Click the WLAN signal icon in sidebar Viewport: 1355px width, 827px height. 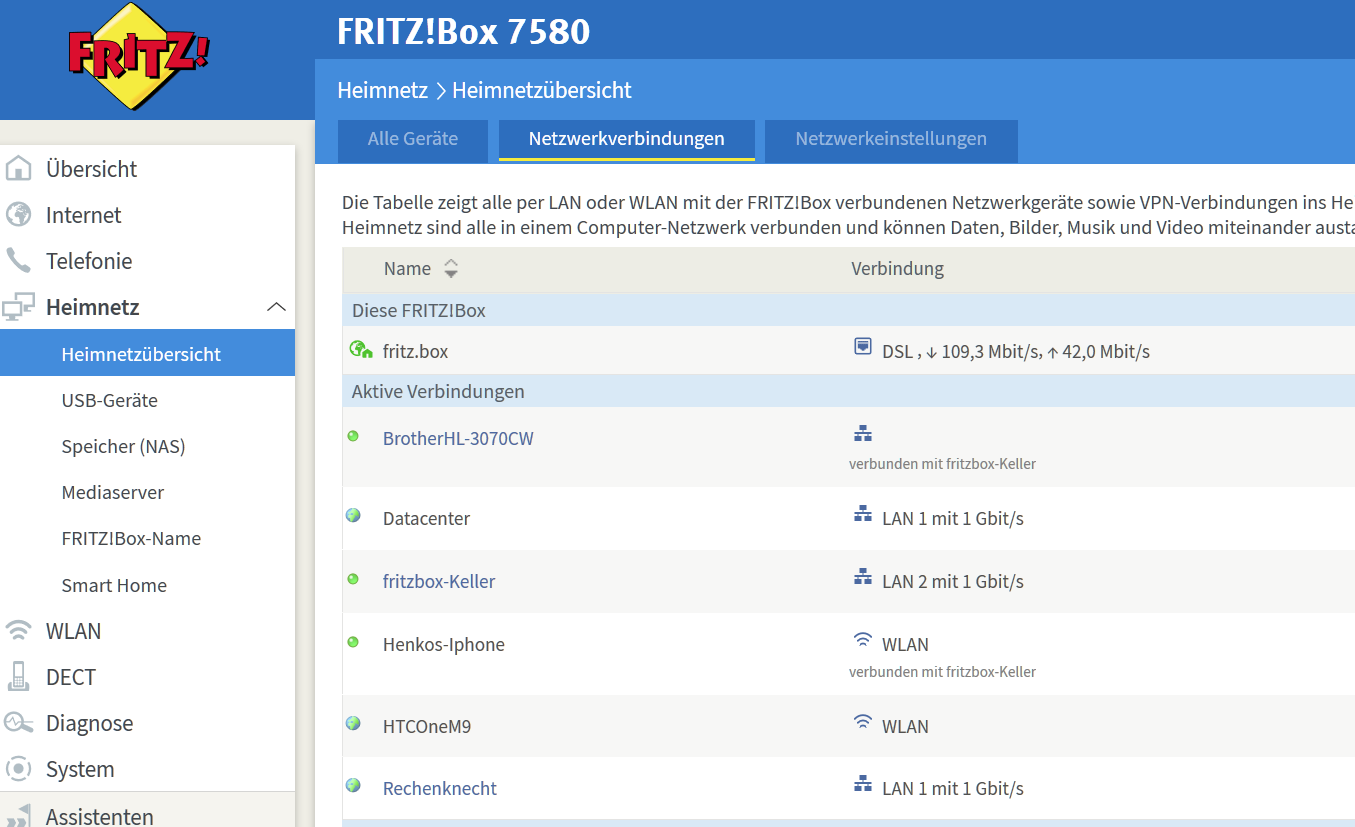(19, 631)
